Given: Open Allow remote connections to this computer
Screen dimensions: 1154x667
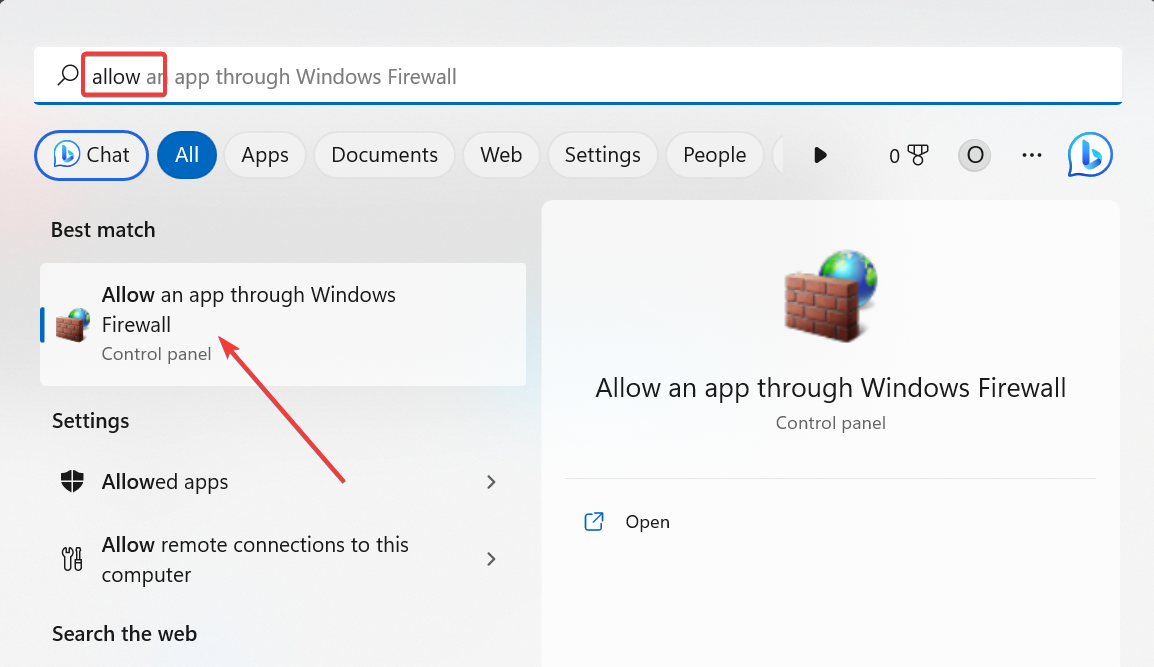Looking at the screenshot, I should click(x=283, y=560).
